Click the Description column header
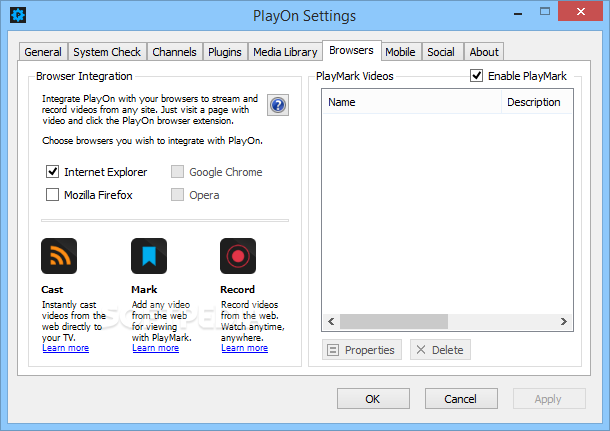The height and width of the screenshot is (431, 610). point(537,102)
